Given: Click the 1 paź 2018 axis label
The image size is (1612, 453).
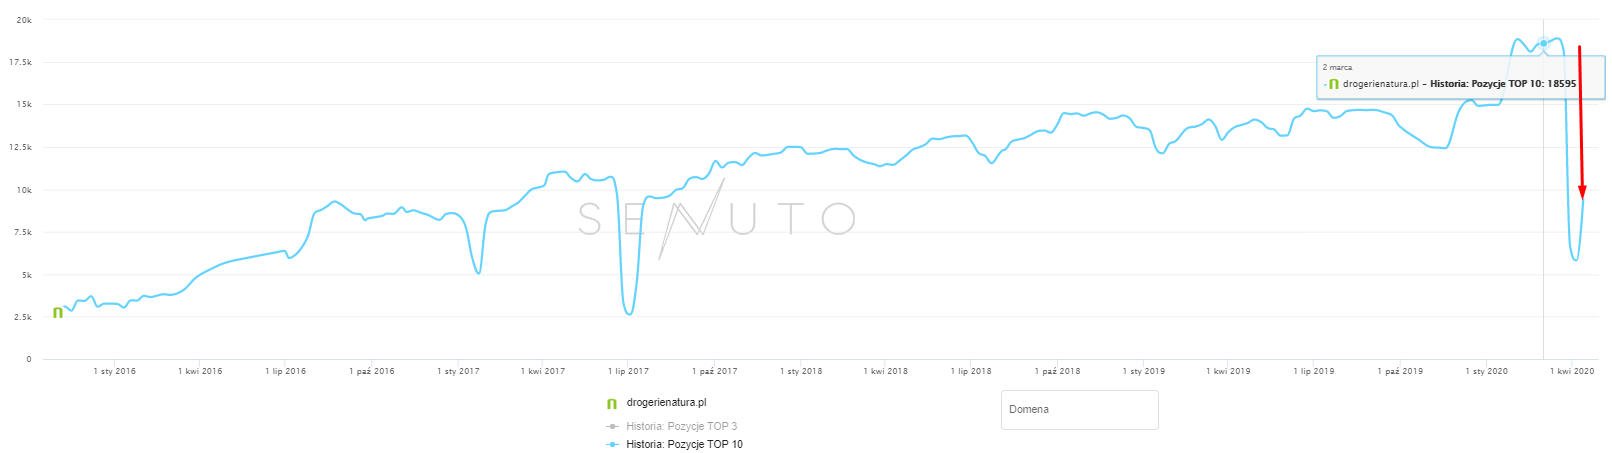Looking at the screenshot, I should (1057, 371).
